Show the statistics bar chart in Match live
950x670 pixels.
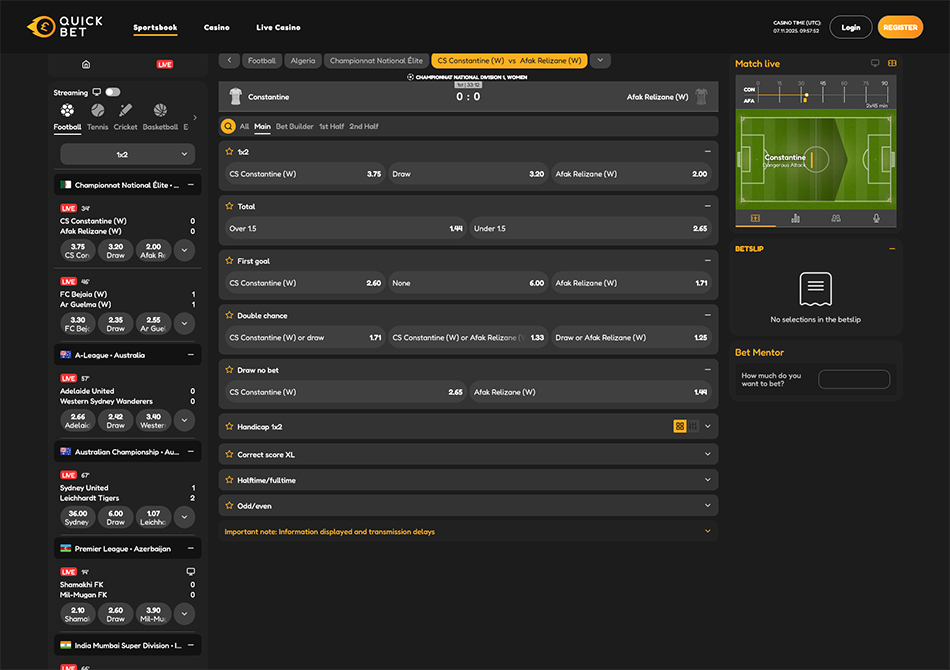(x=795, y=218)
